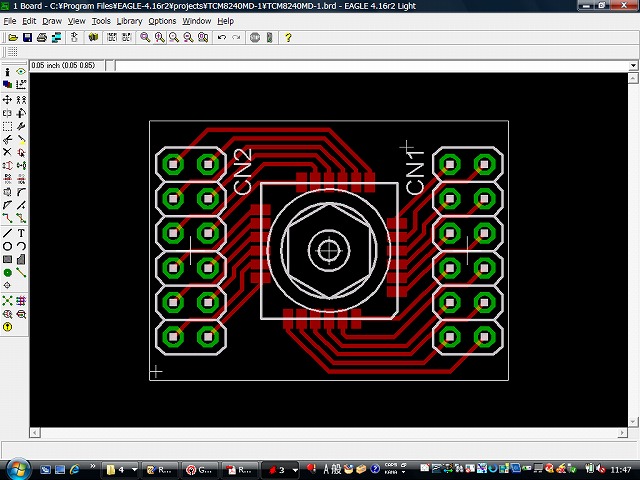The height and width of the screenshot is (480, 640).
Task: Select the Move tool
Action: tap(7, 100)
